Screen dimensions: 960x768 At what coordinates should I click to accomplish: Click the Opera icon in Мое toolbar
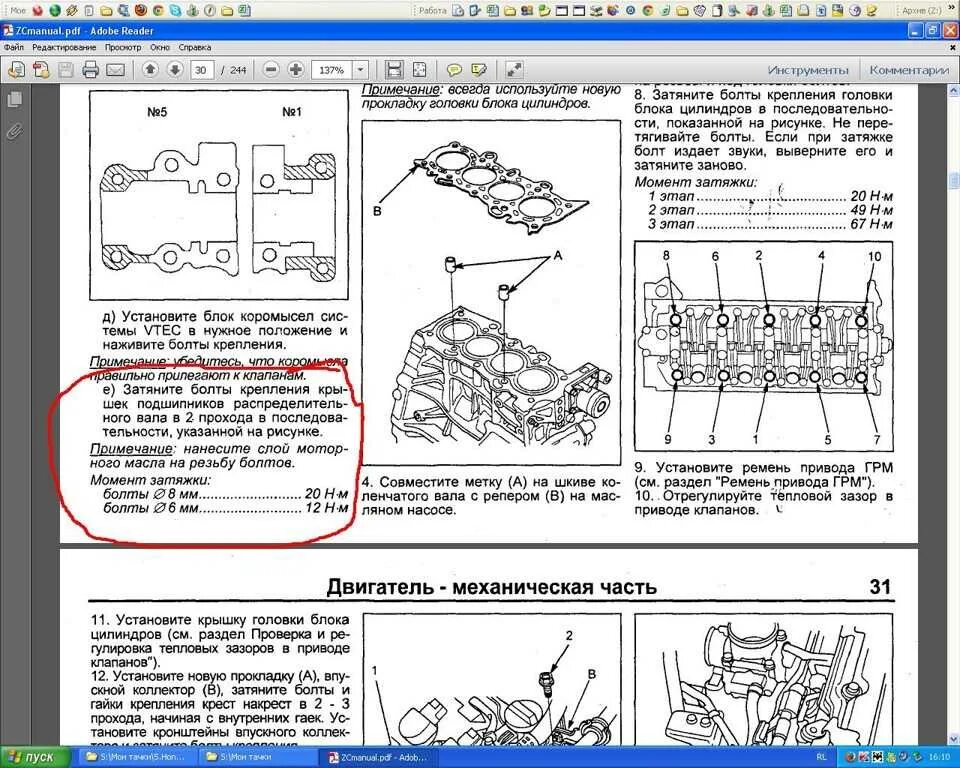[x=38, y=10]
